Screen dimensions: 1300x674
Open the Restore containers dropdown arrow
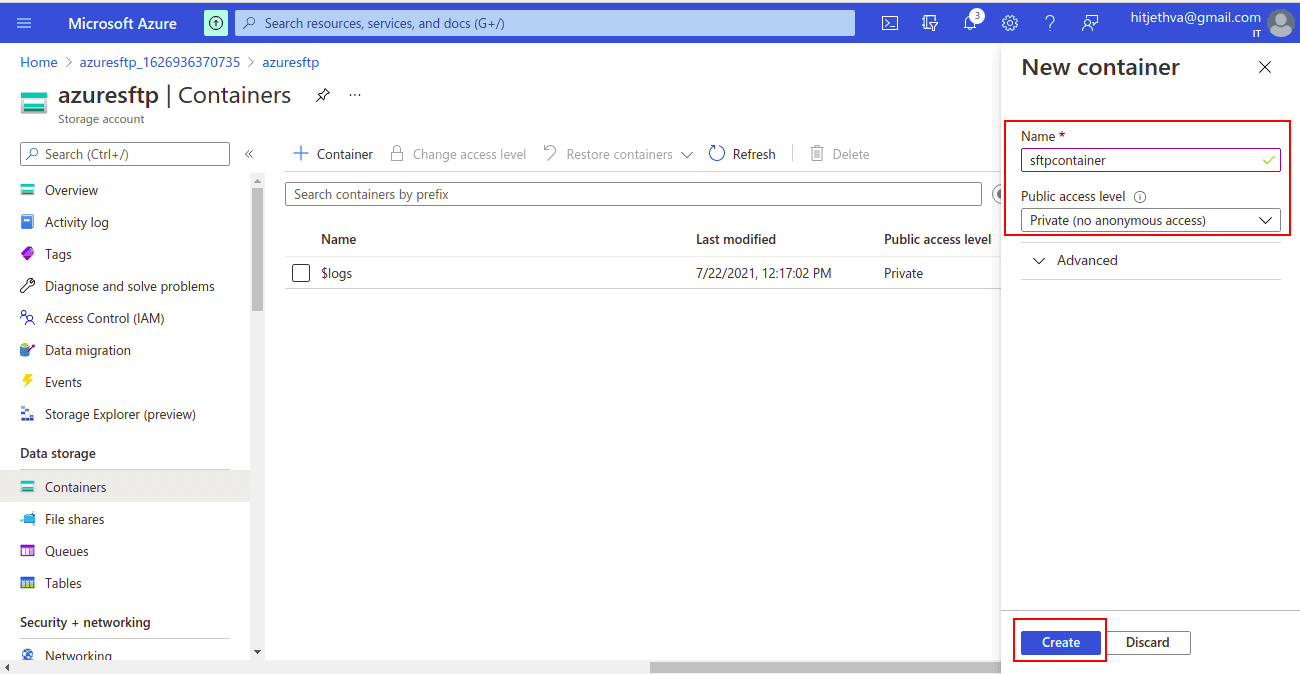(x=687, y=155)
